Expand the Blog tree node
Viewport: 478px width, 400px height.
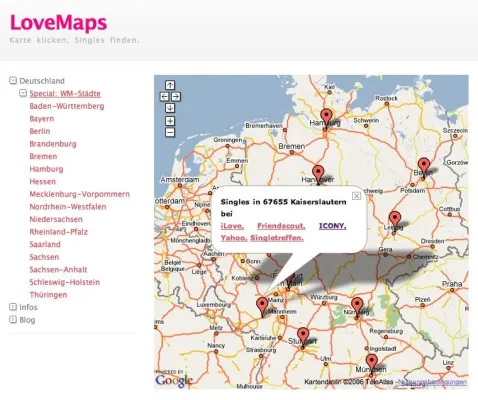pyautogui.click(x=13, y=319)
